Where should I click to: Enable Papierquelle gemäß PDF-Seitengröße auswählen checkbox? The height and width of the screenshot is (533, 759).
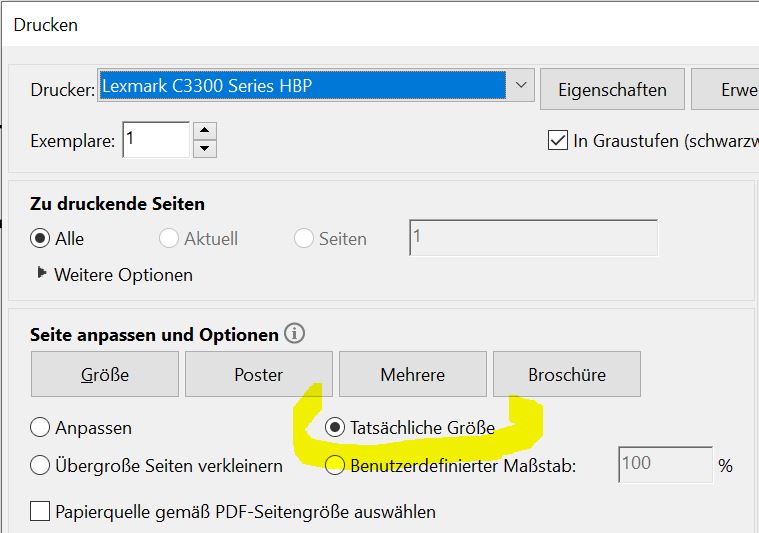coord(40,512)
